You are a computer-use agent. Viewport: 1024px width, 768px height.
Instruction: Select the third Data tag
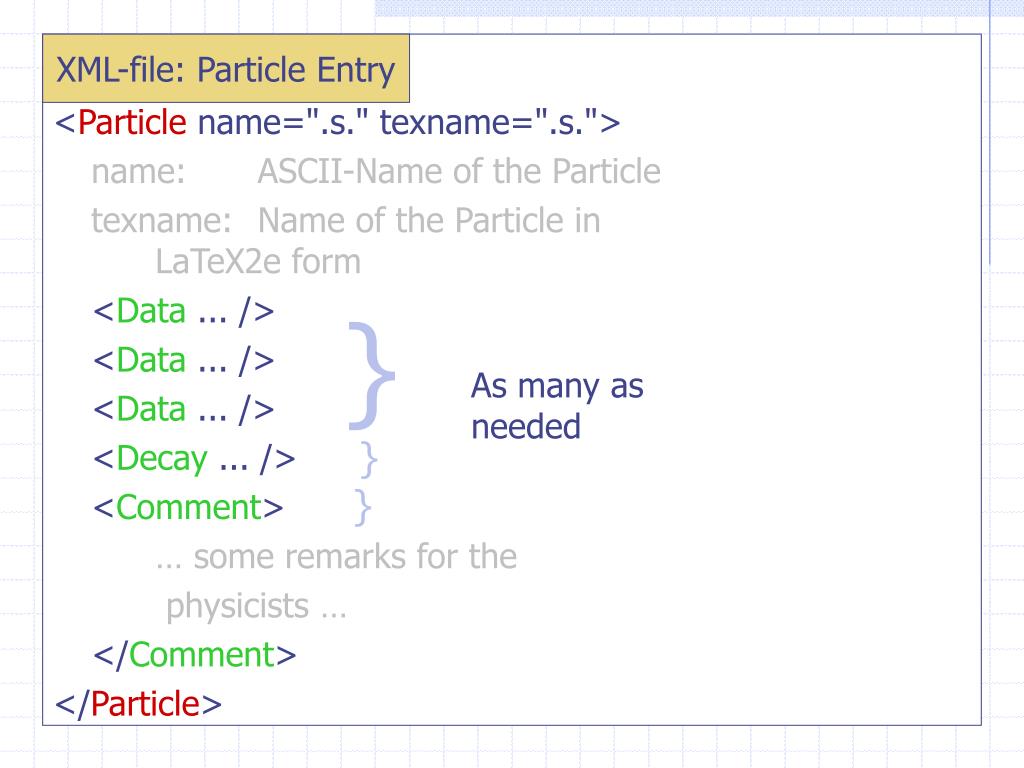[184, 409]
